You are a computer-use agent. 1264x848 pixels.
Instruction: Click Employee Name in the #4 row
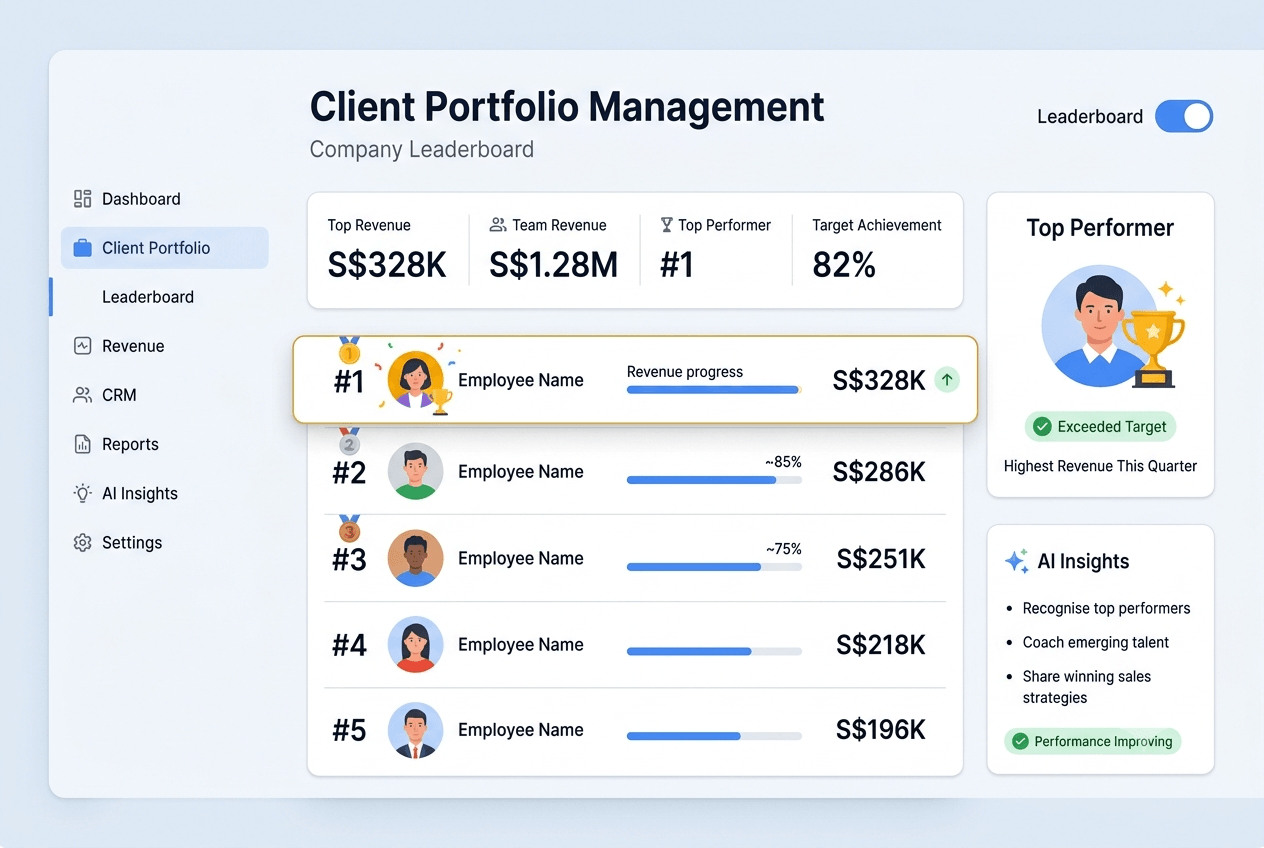pos(521,645)
